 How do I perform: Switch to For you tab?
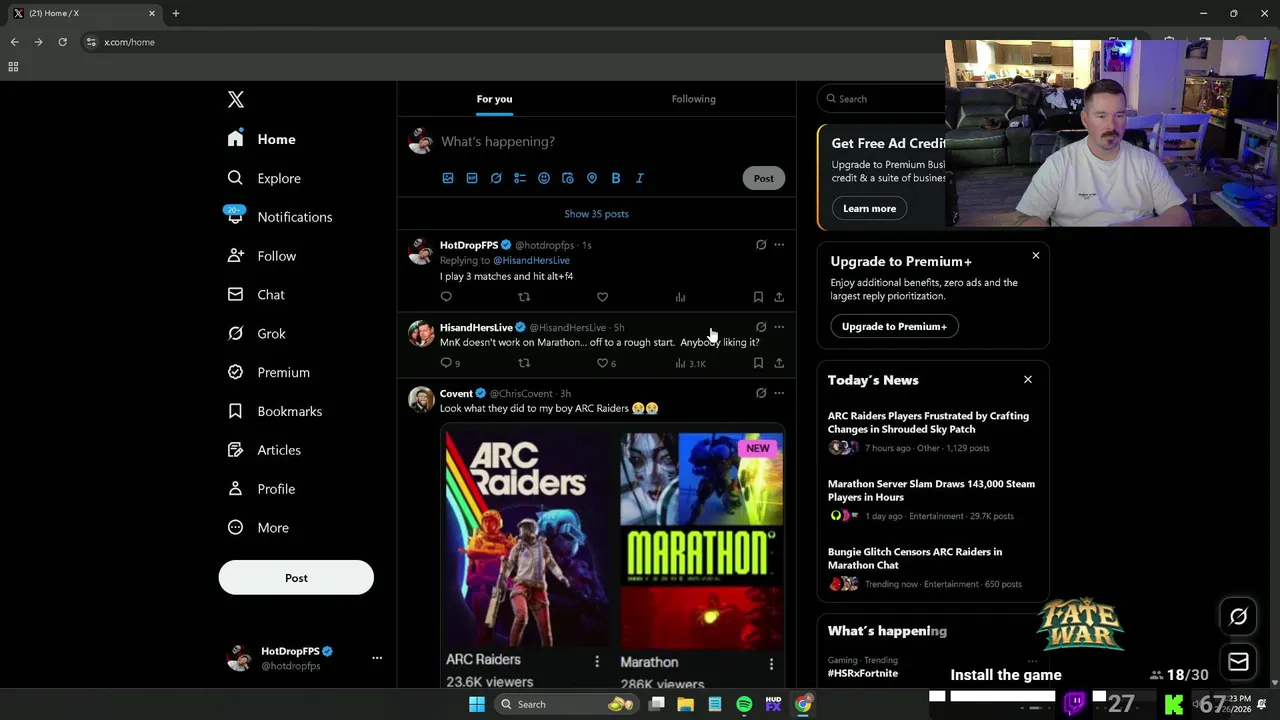(x=494, y=99)
